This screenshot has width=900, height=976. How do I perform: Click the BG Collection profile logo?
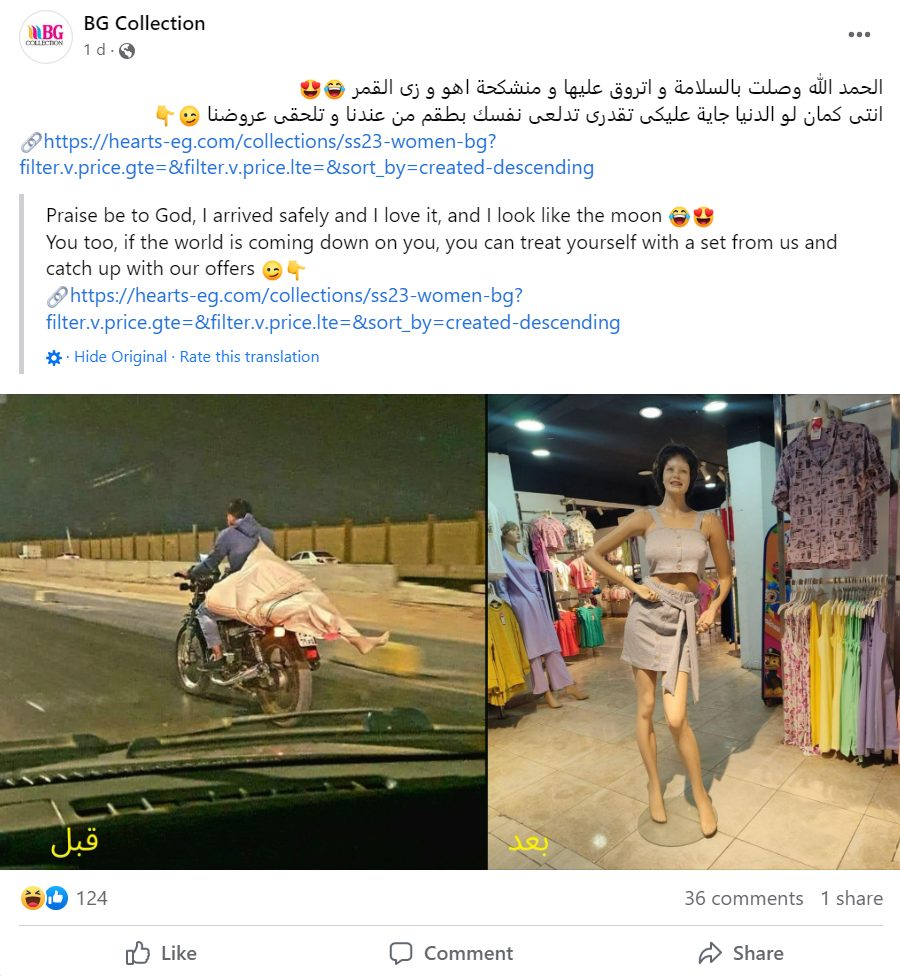pyautogui.click(x=46, y=37)
